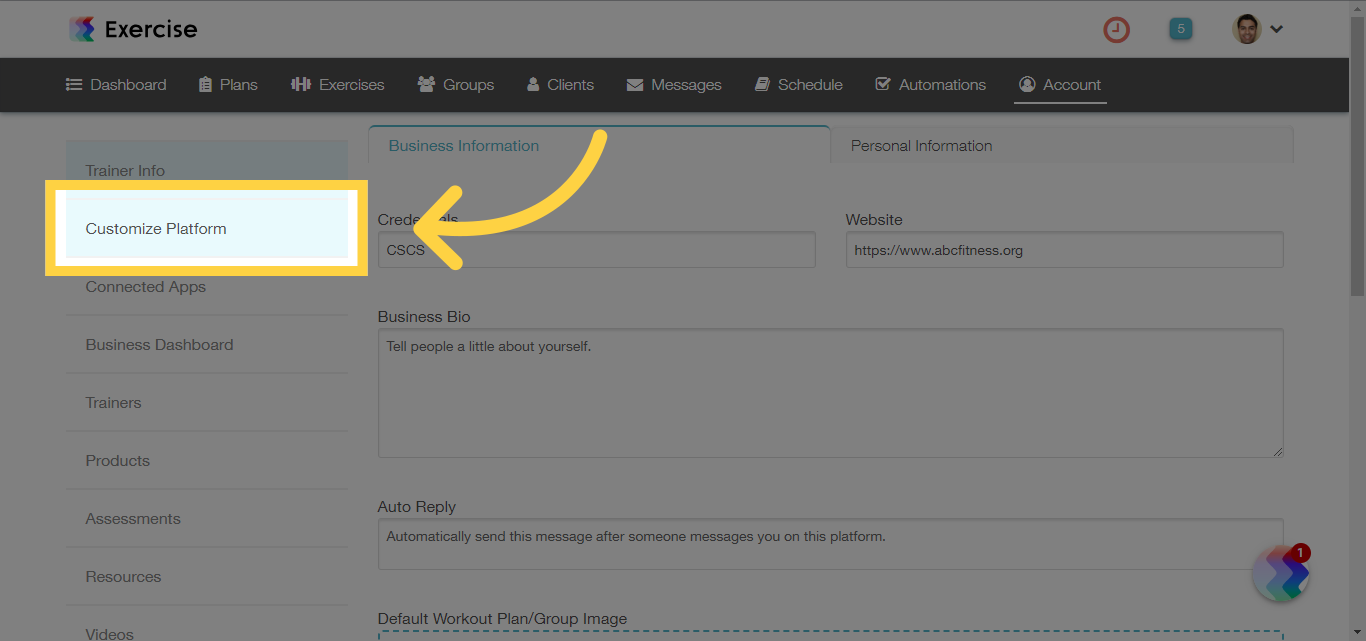View the Connected Apps page

[x=145, y=286]
